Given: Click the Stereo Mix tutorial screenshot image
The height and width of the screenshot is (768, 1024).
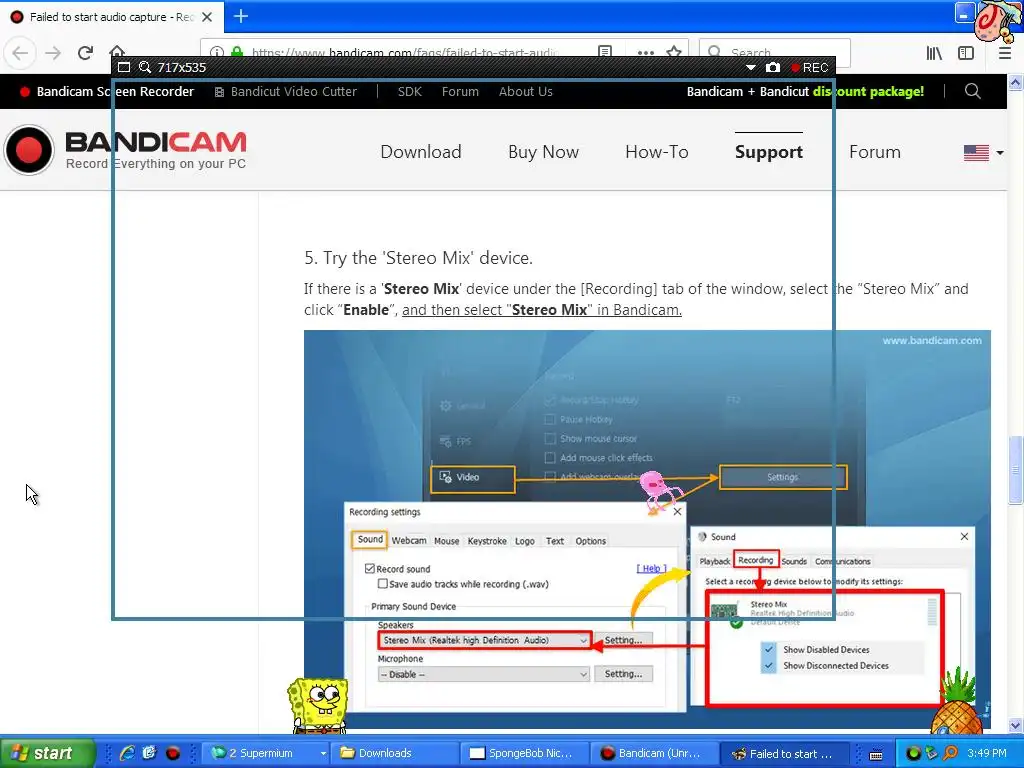Looking at the screenshot, I should click(x=647, y=529).
